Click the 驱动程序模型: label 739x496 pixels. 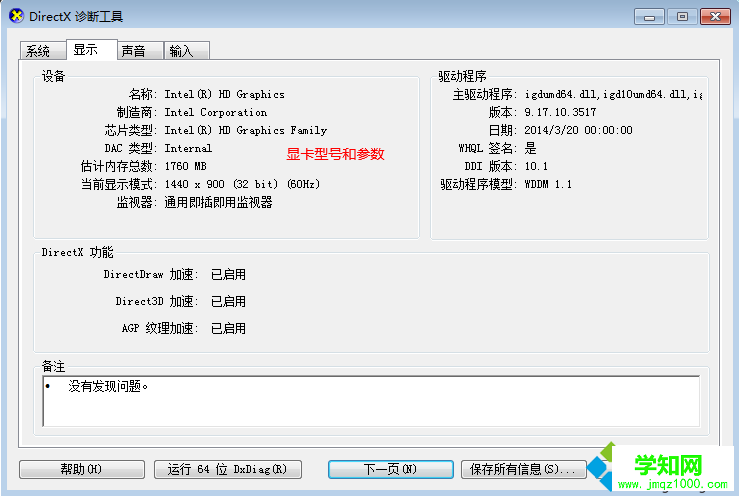[479, 184]
